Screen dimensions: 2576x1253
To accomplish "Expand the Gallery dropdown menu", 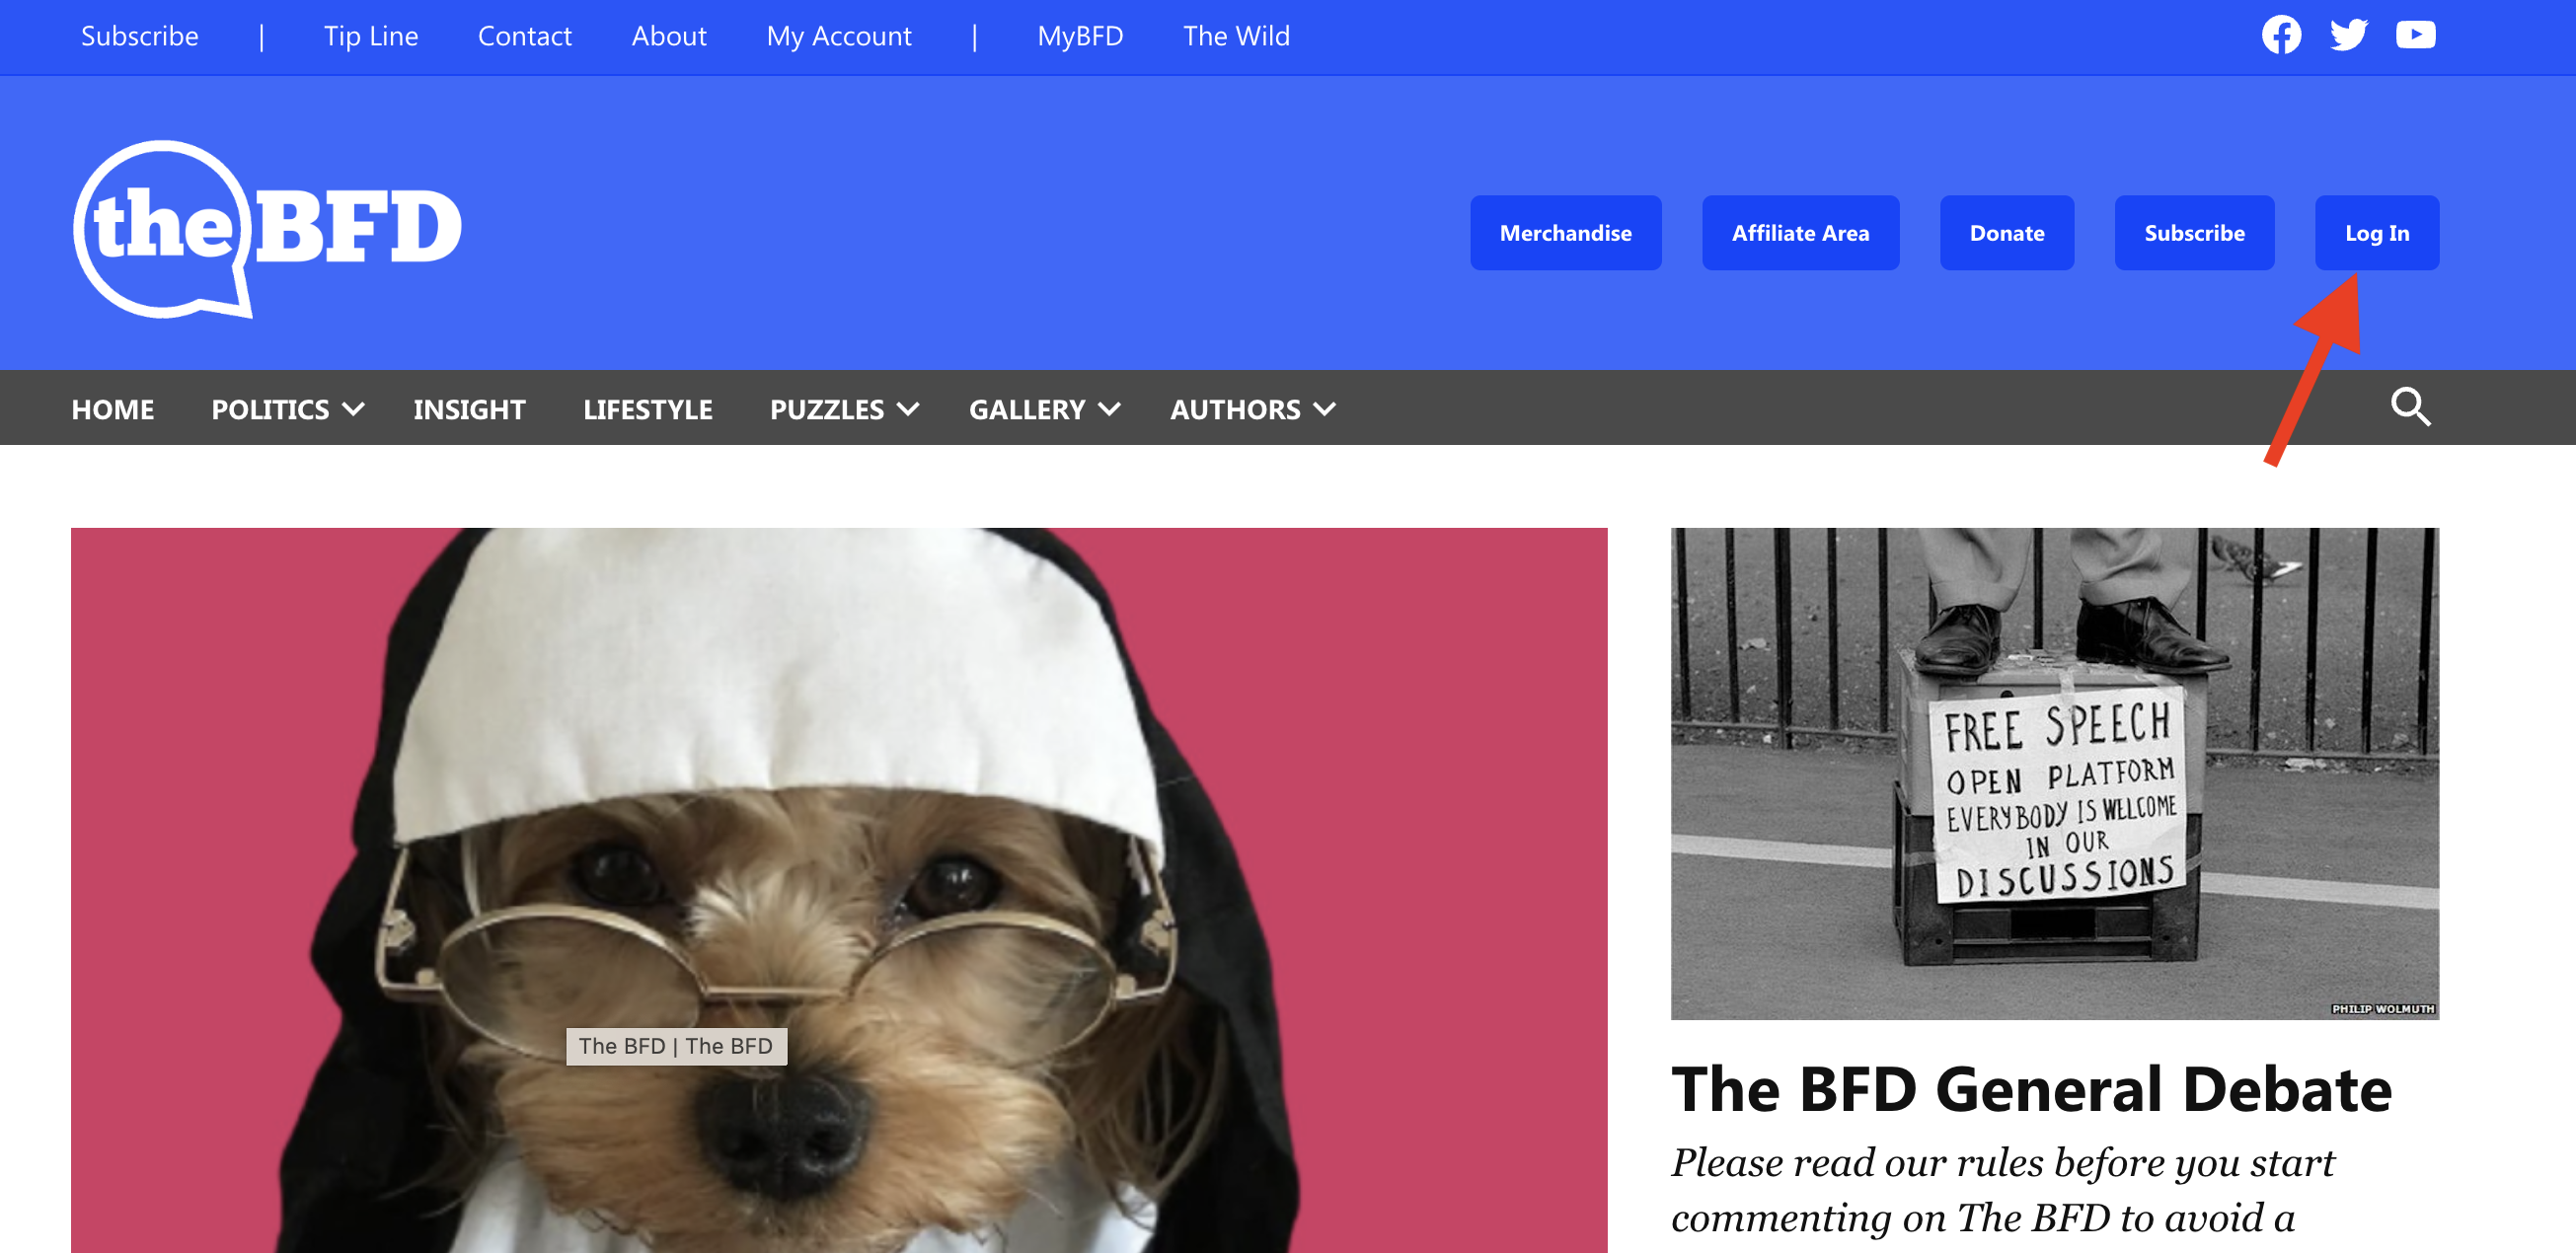I will 1044,409.
